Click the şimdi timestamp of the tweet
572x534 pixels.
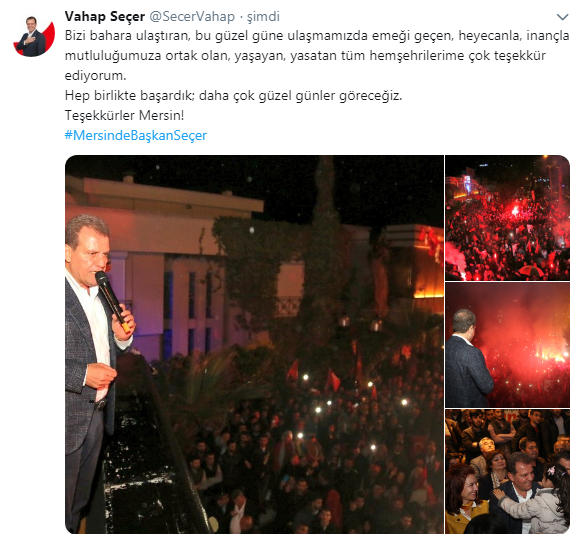(263, 17)
